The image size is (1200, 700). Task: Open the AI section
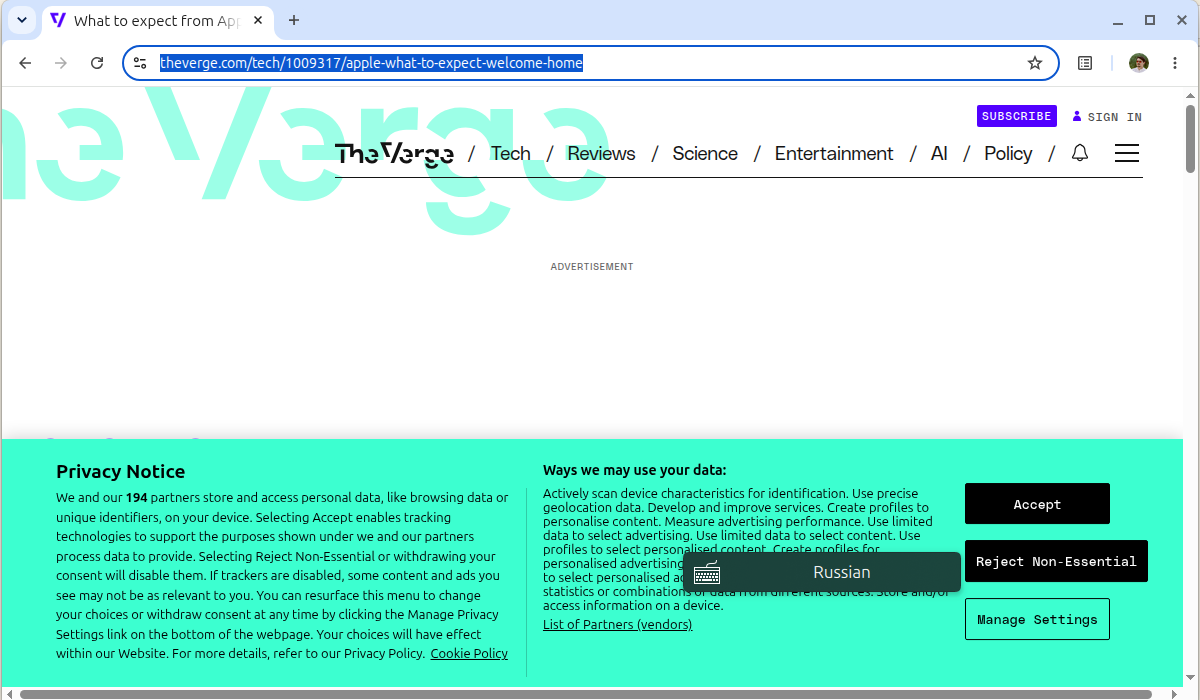tap(939, 153)
